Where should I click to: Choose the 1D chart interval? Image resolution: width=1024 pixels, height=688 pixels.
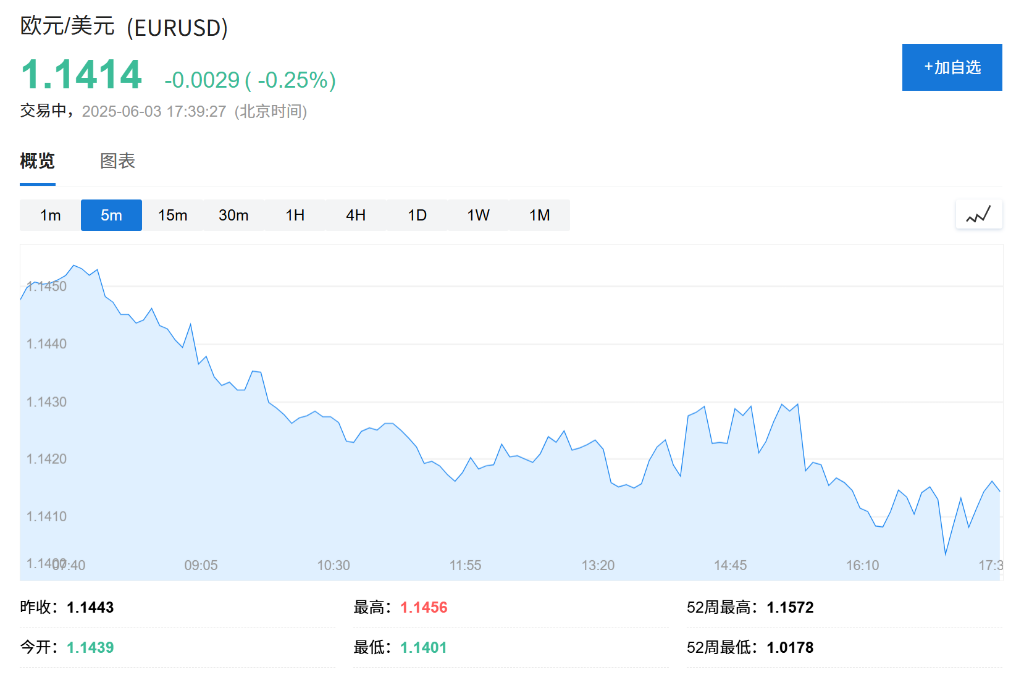tap(417, 215)
